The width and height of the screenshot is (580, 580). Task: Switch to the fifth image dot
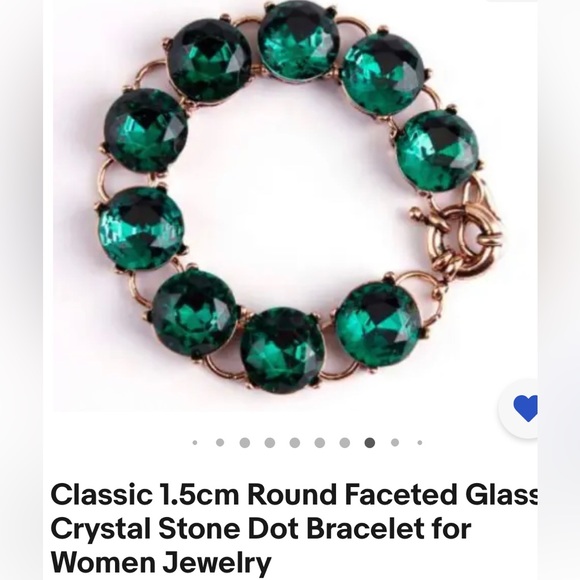pyautogui.click(x=295, y=443)
